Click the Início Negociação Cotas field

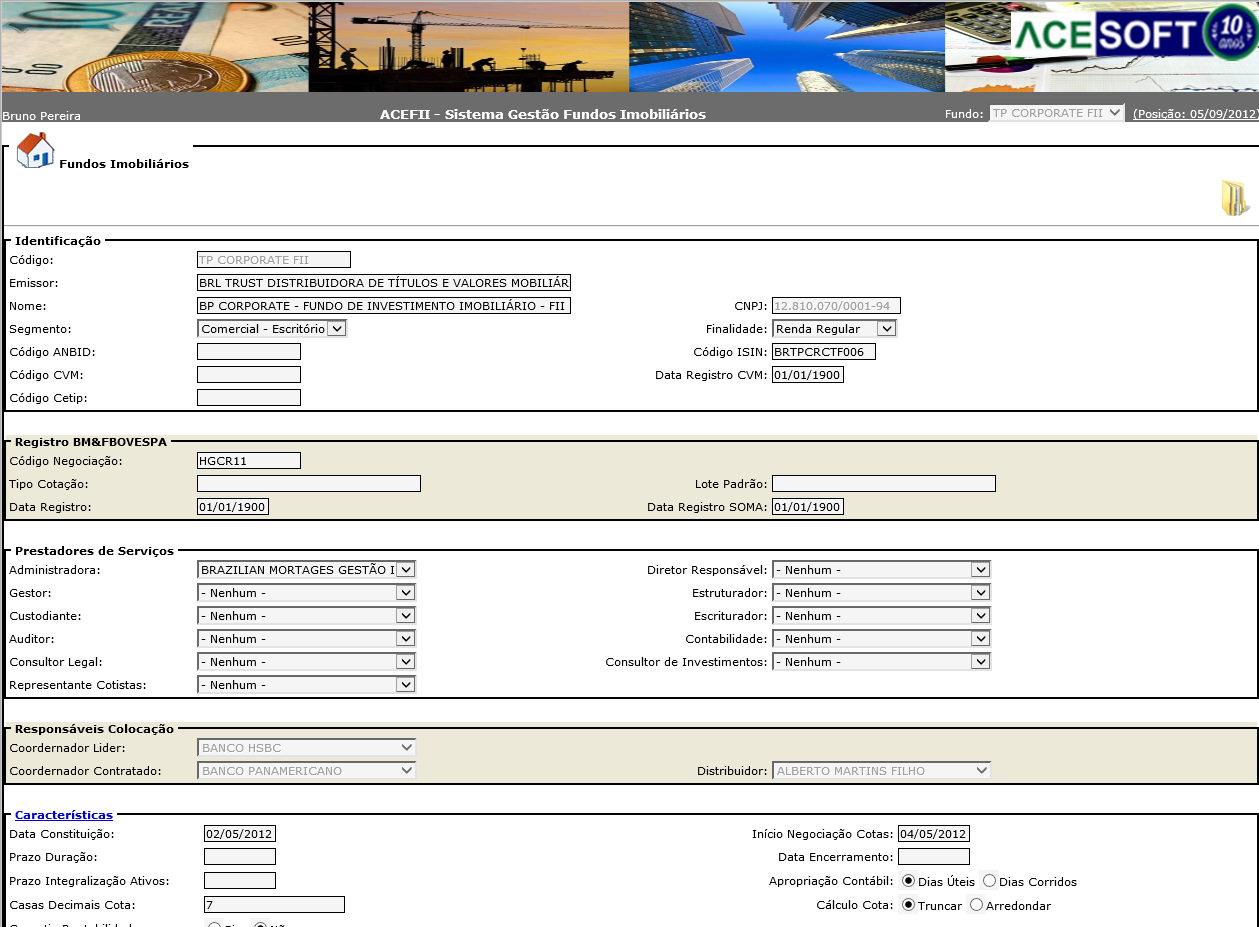pyautogui.click(x=934, y=834)
